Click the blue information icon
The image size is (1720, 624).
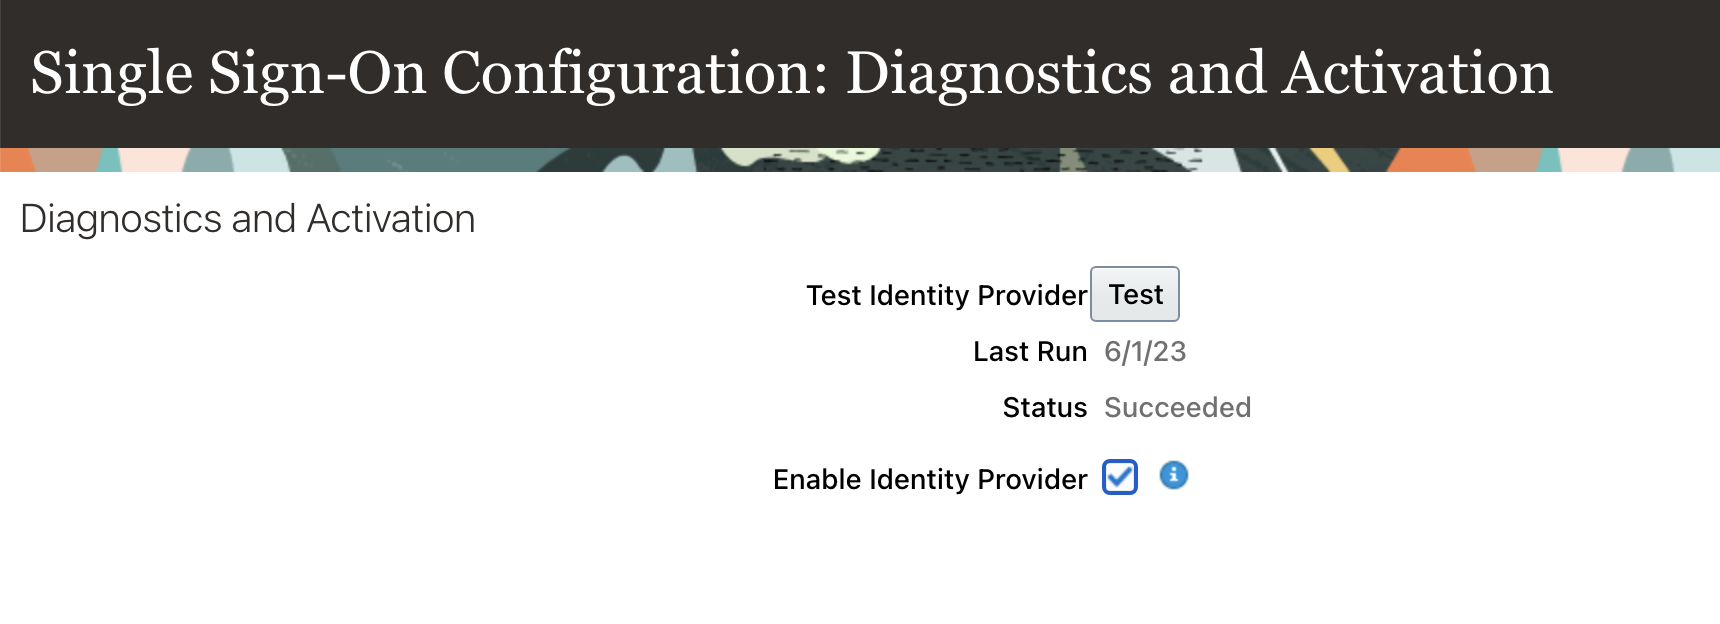click(1173, 476)
